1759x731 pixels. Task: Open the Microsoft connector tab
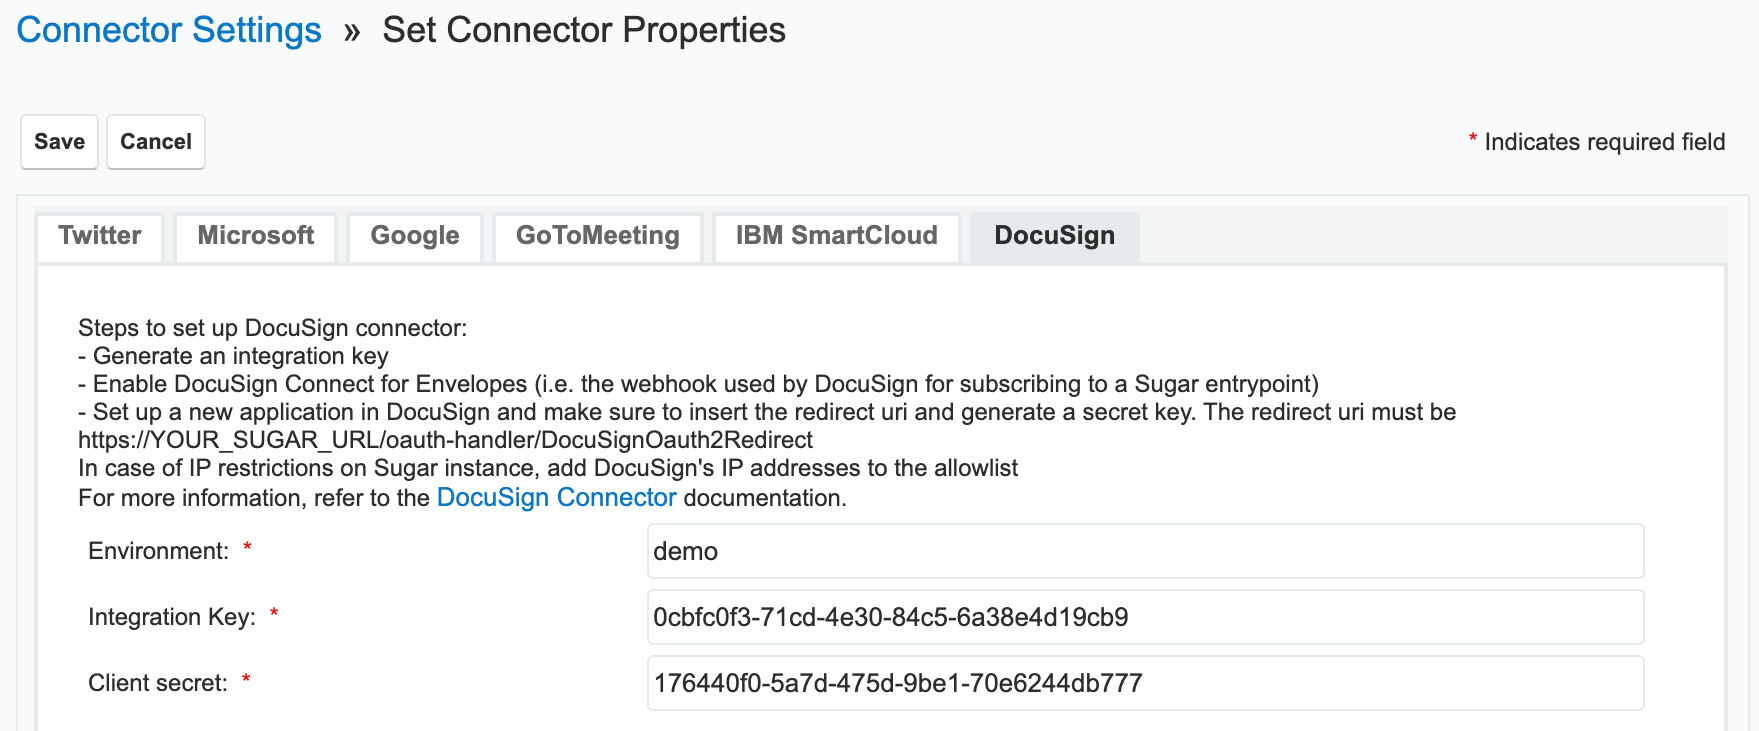click(x=255, y=236)
